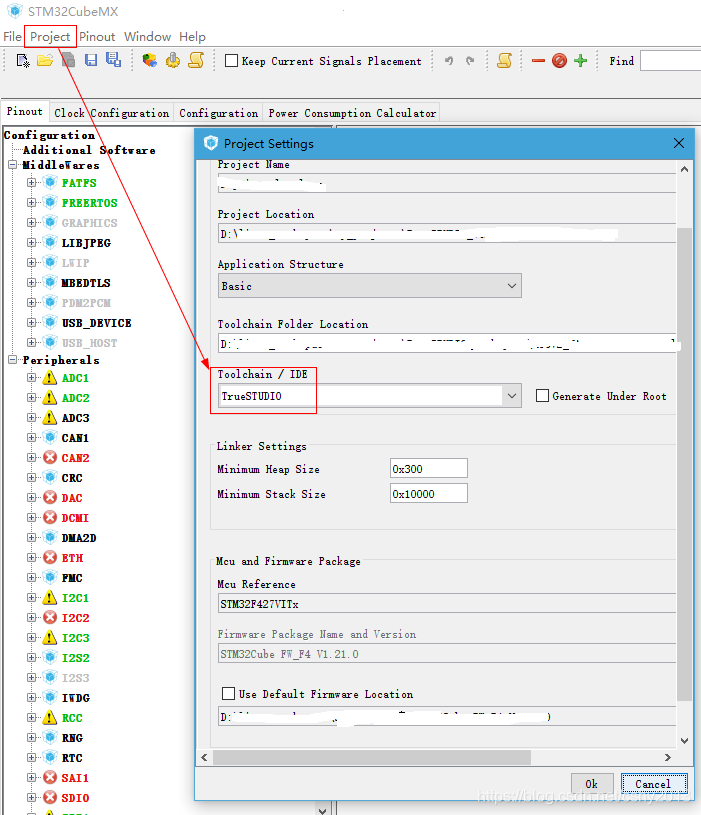The image size is (701, 815).
Task: Click dialog horizontal scrollbar right arrow
Action: pyautogui.click(x=668, y=757)
